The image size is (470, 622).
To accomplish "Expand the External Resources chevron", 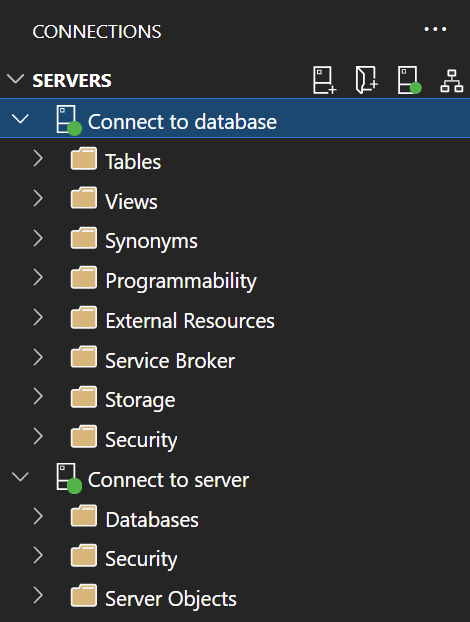I will pyautogui.click(x=38, y=317).
